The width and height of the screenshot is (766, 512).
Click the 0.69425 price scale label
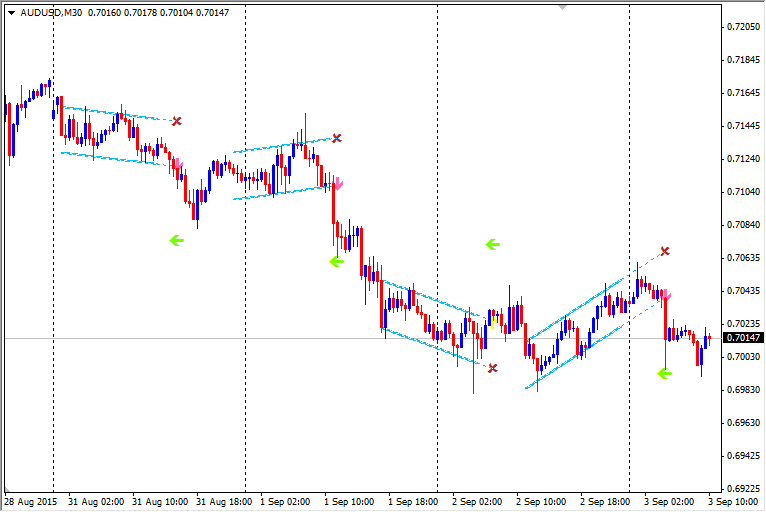point(744,455)
